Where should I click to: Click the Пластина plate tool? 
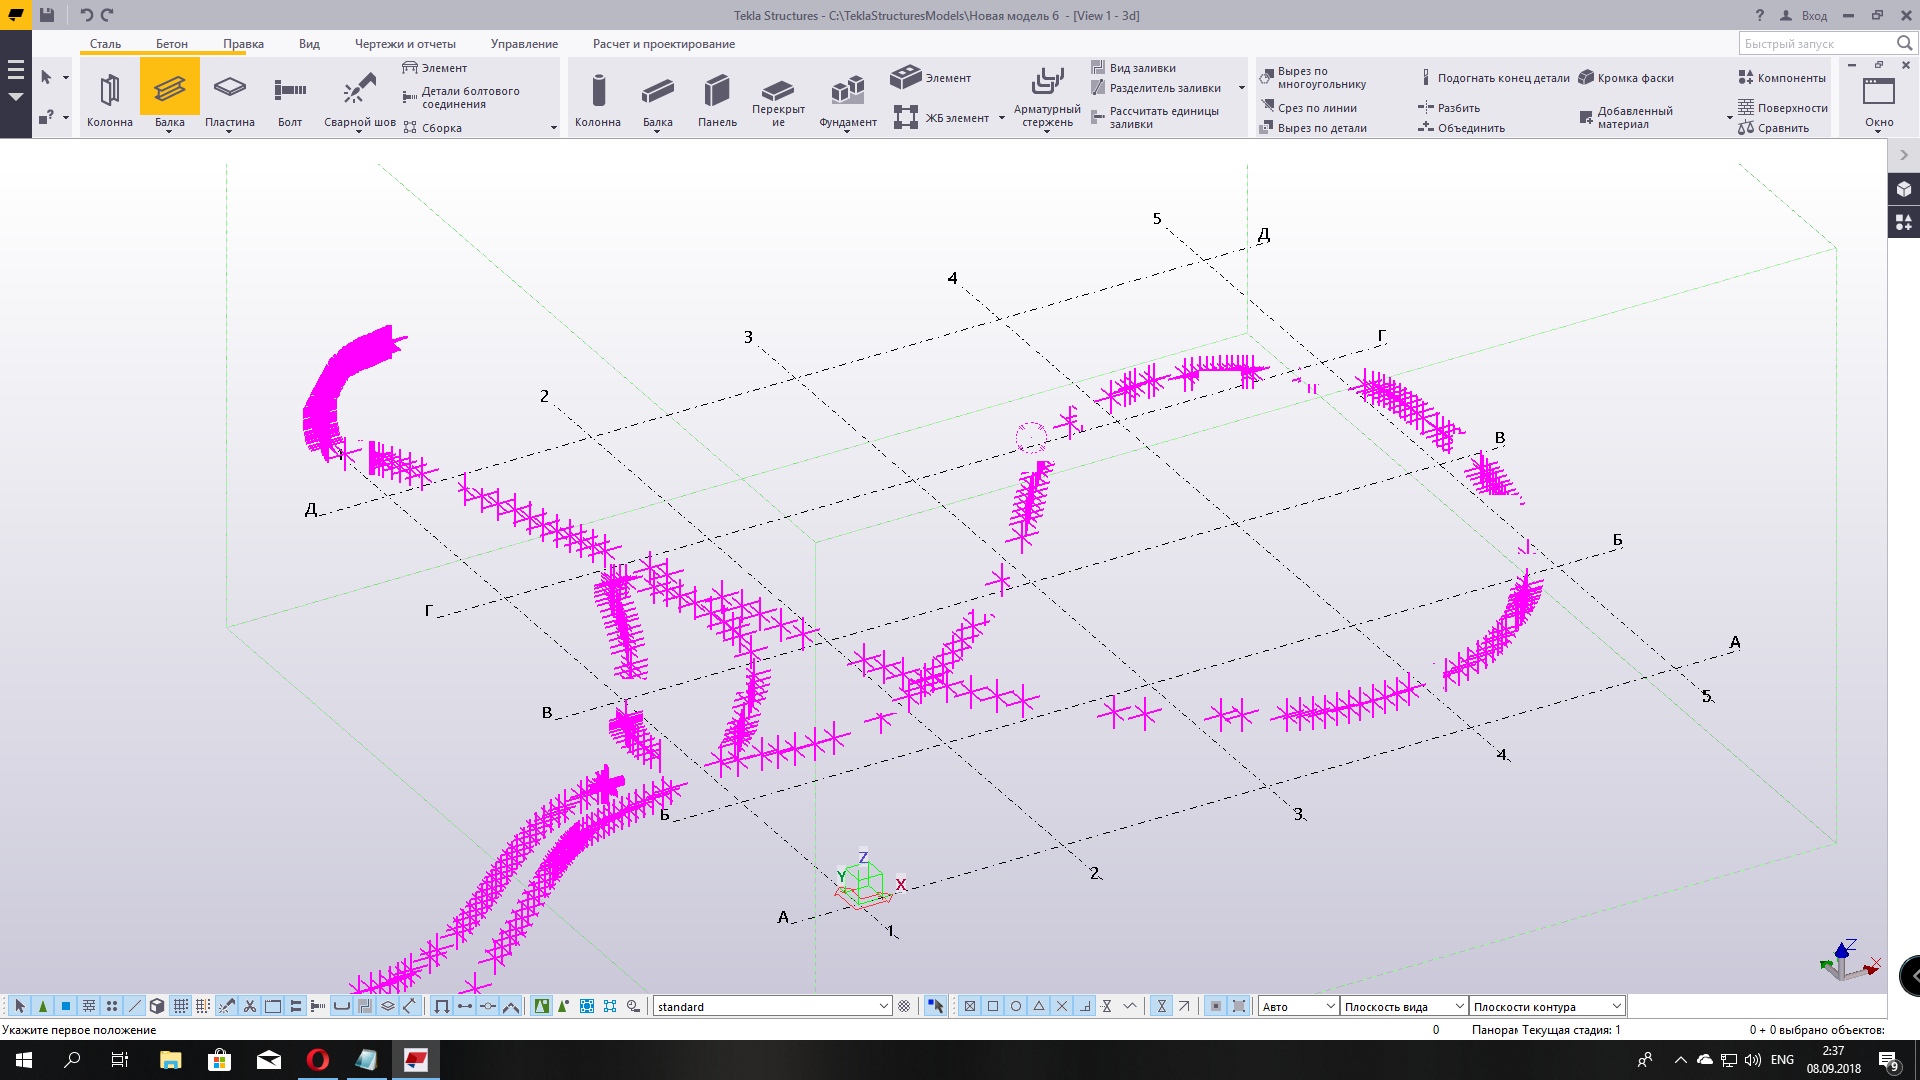[x=229, y=97]
